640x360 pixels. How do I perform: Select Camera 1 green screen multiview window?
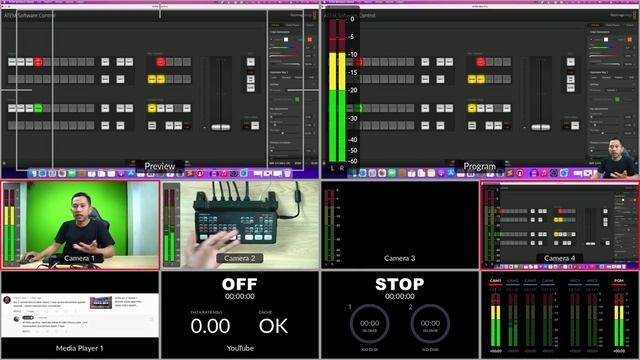click(80, 225)
